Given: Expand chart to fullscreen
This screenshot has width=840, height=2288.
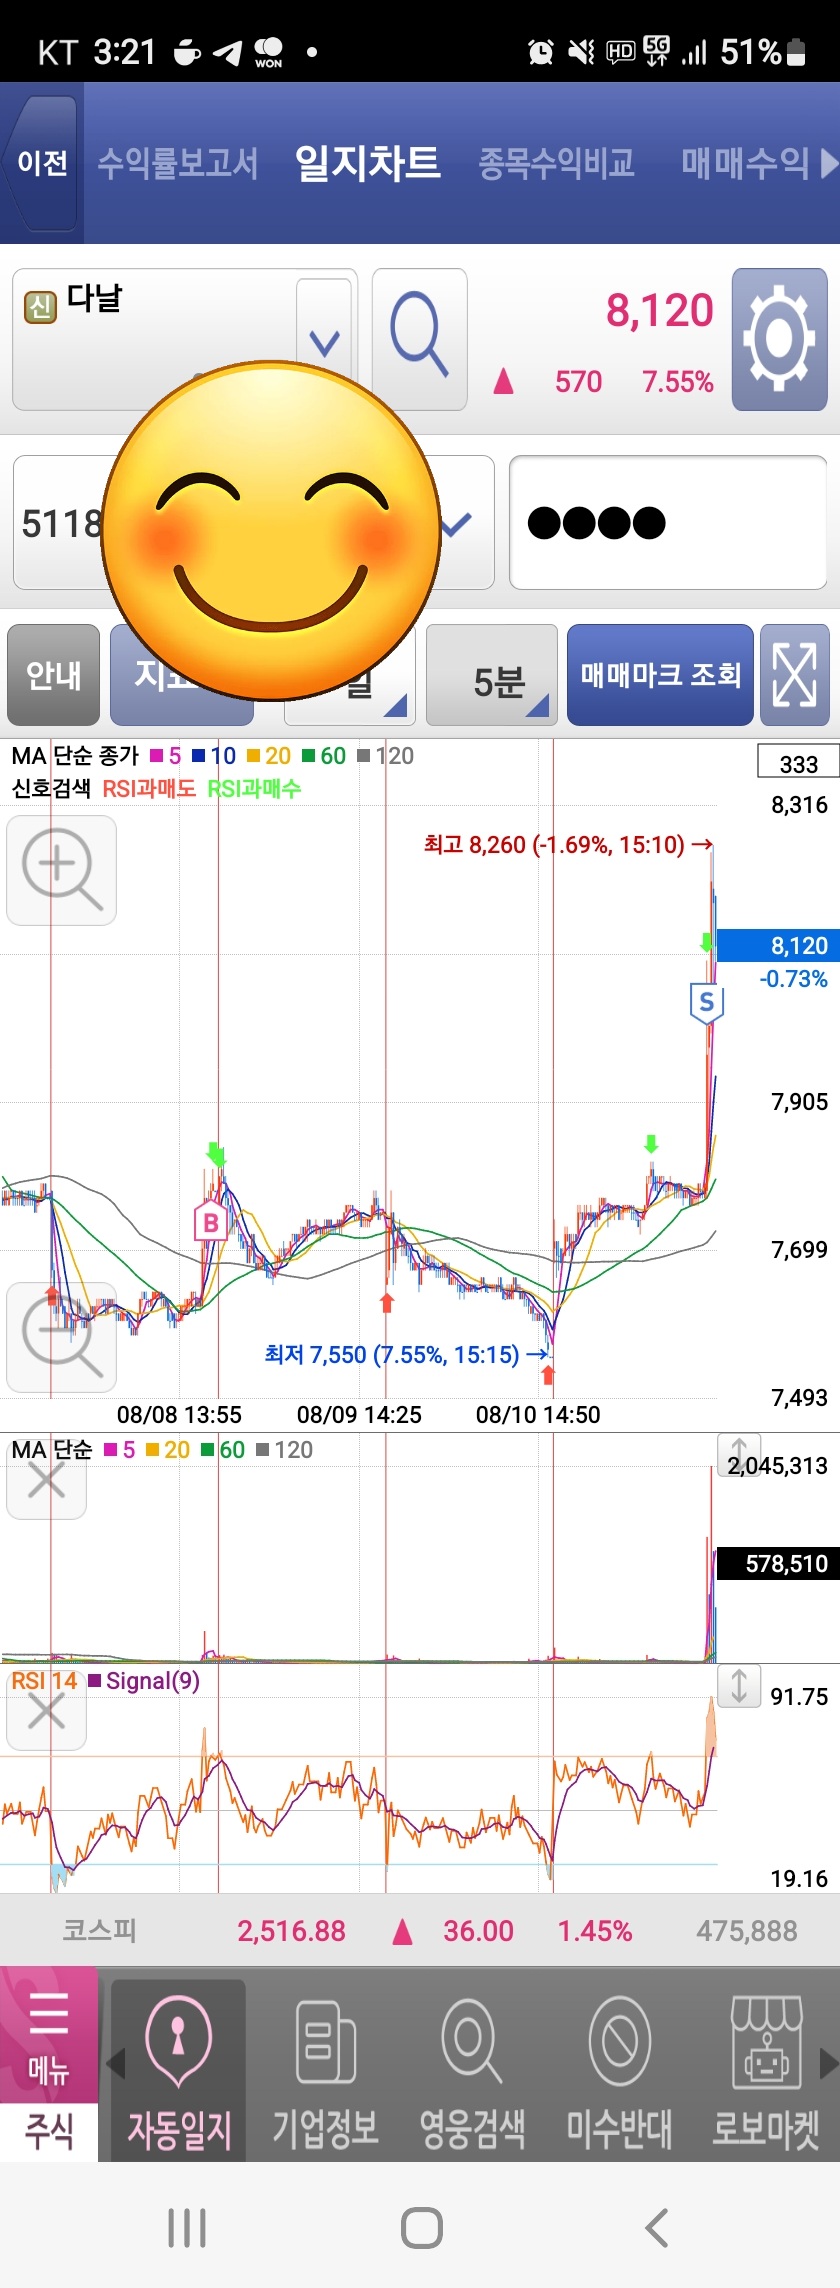Looking at the screenshot, I should click(795, 675).
